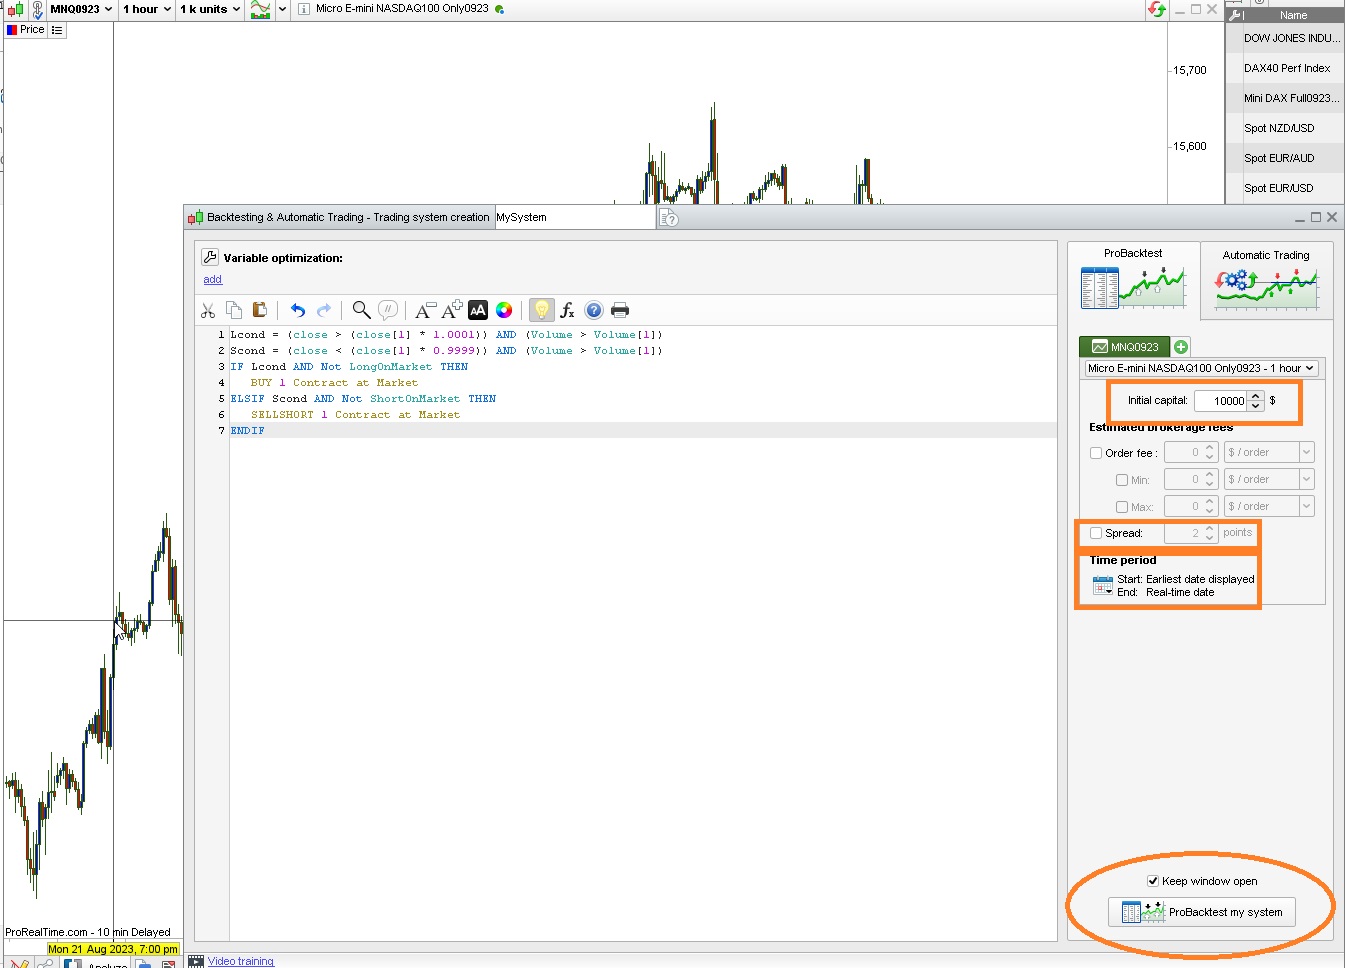Enable the Spread checkbox
The image size is (1345, 968).
point(1096,533)
